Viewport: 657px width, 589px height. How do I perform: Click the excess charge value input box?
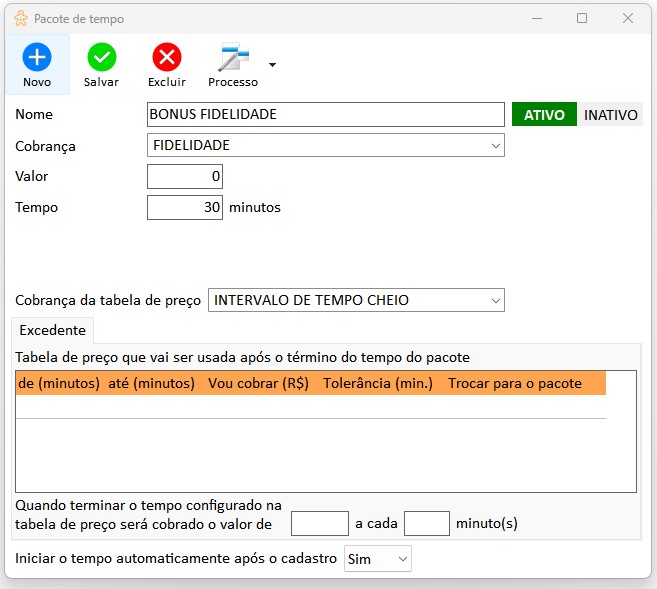[x=319, y=523]
